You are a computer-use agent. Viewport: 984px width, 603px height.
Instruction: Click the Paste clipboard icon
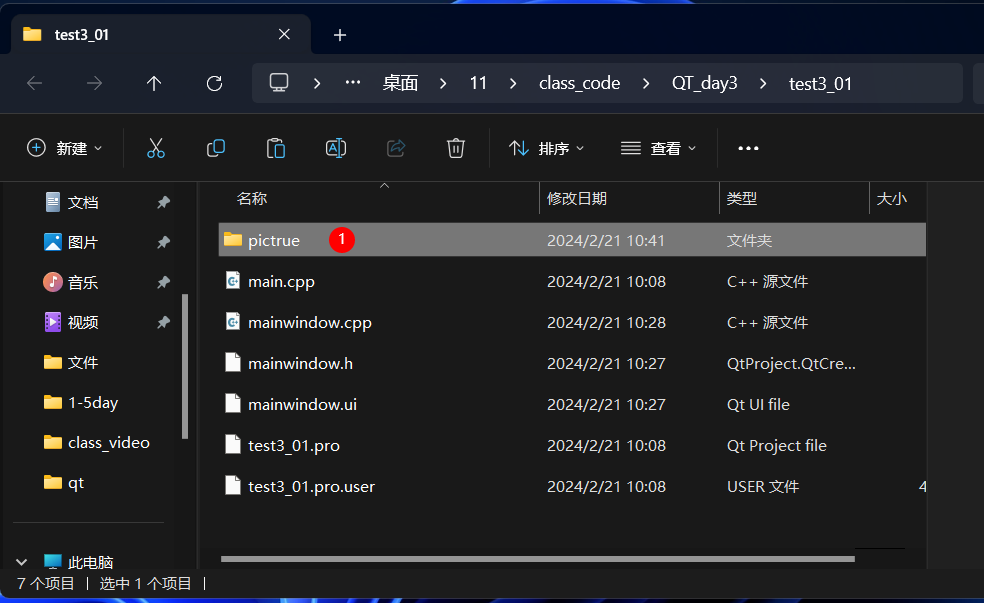point(275,148)
